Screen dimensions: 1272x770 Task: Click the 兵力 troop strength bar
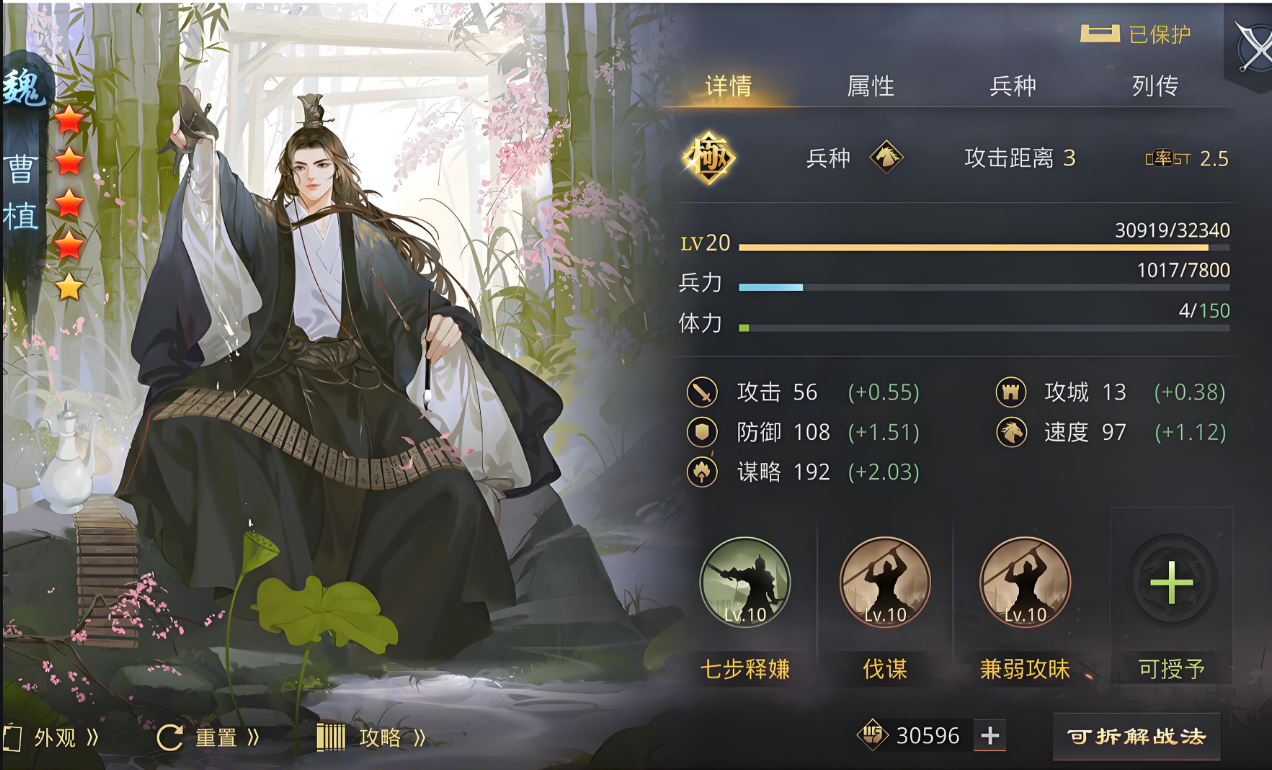click(984, 287)
